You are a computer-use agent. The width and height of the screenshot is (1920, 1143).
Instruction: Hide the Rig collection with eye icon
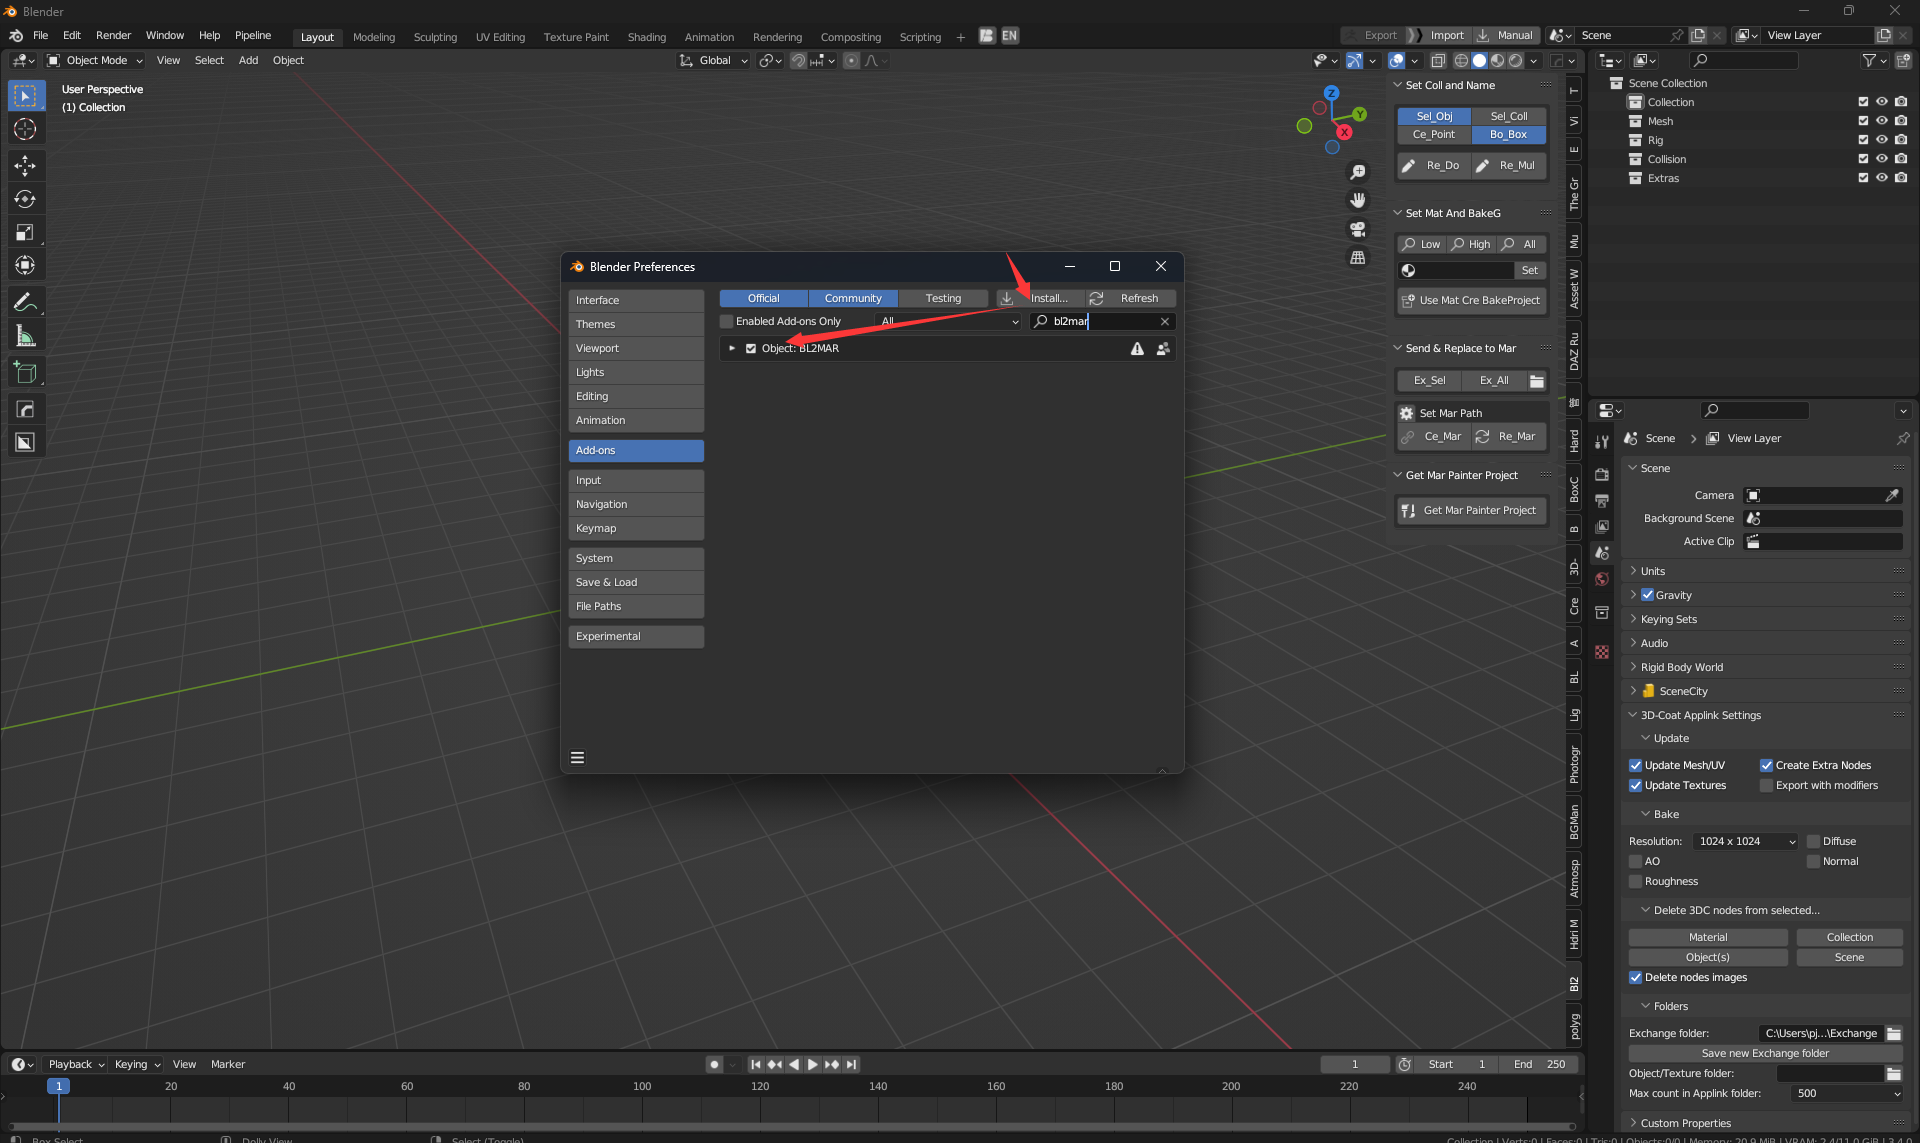point(1881,140)
